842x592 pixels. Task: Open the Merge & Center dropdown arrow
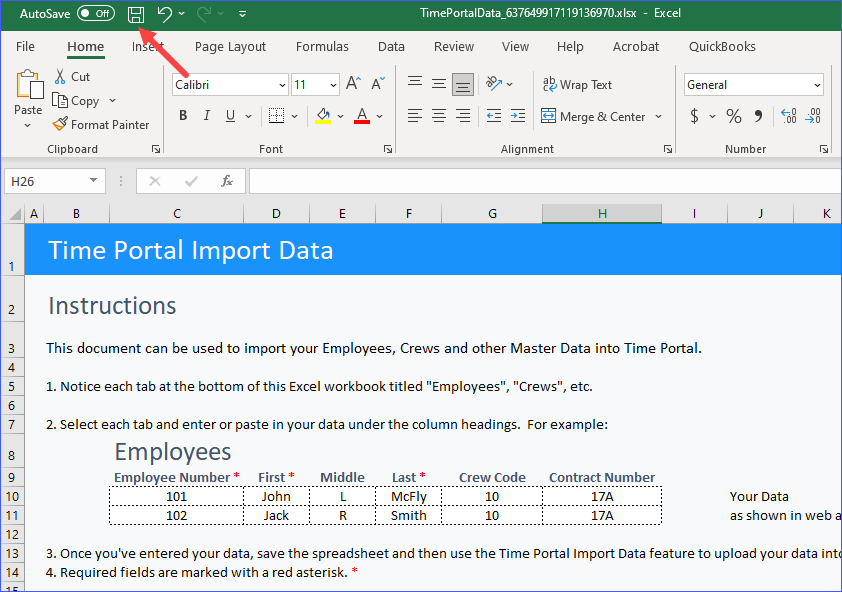point(658,116)
